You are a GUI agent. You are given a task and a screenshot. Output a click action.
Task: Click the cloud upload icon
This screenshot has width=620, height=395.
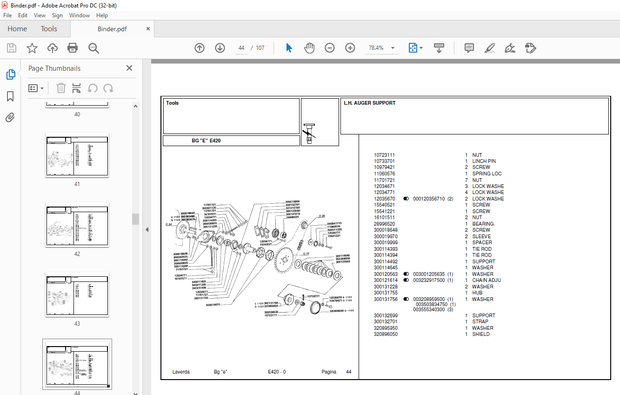(52, 48)
